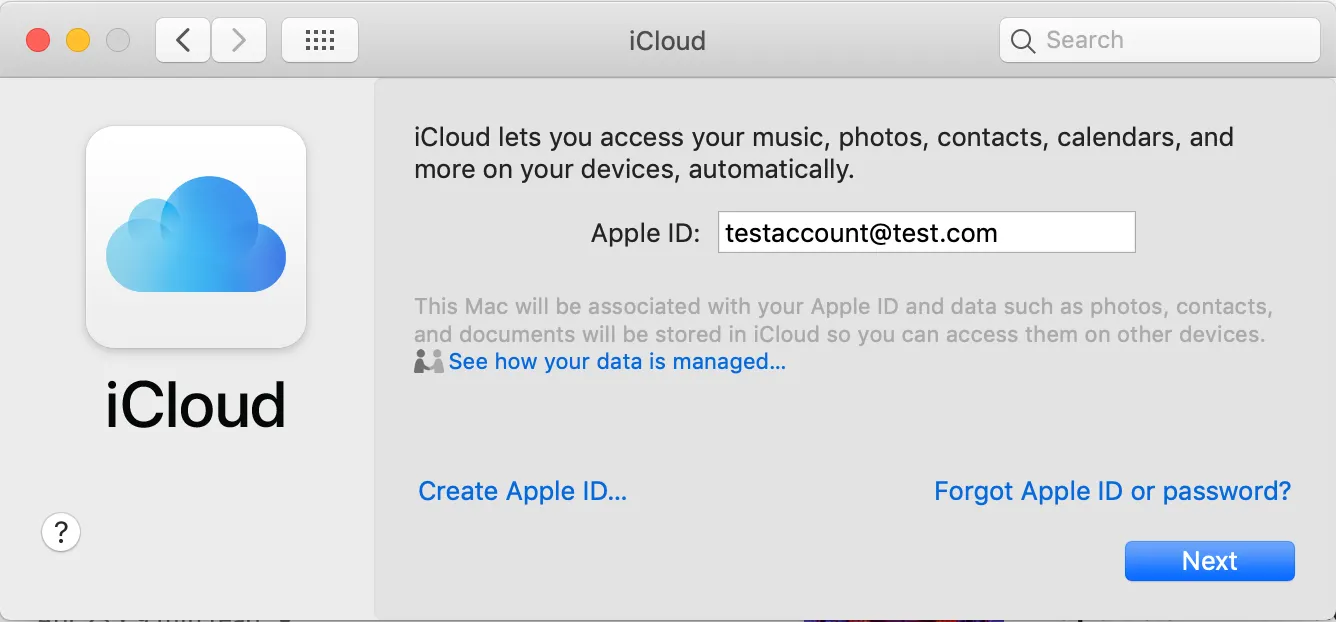Close the iCloud window with red button

(x=38, y=40)
